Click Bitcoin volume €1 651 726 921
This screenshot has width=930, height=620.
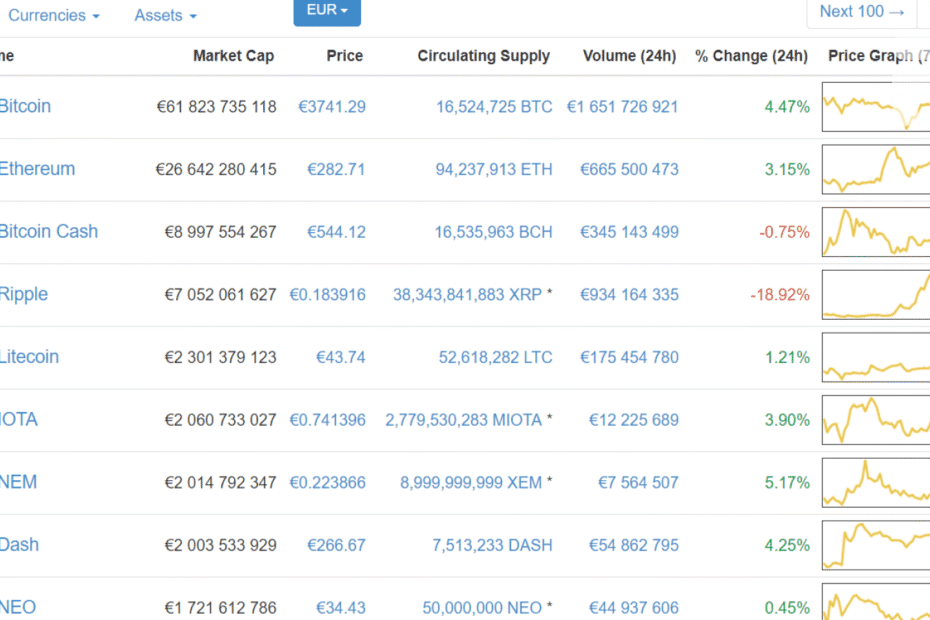[622, 107]
